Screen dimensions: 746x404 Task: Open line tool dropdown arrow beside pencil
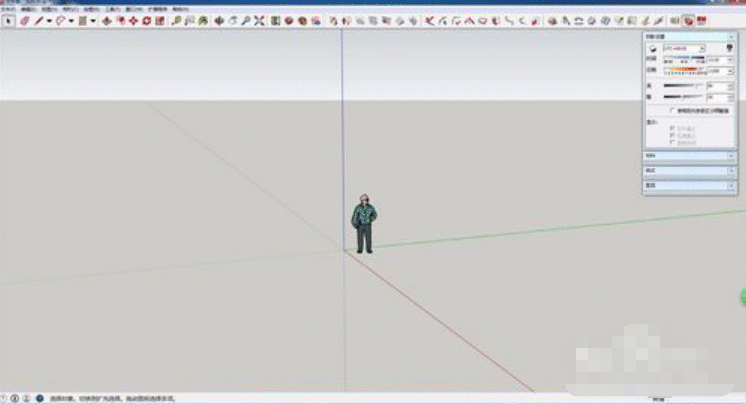[x=48, y=20]
